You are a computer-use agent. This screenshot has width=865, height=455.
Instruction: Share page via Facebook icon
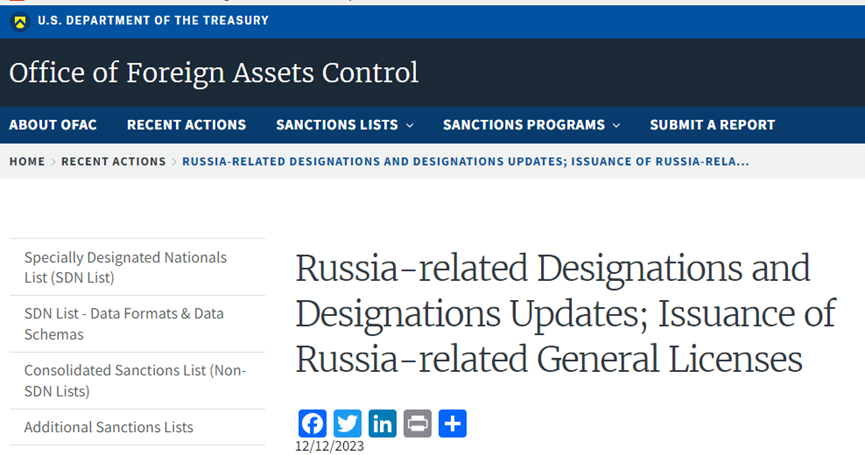pos(312,424)
